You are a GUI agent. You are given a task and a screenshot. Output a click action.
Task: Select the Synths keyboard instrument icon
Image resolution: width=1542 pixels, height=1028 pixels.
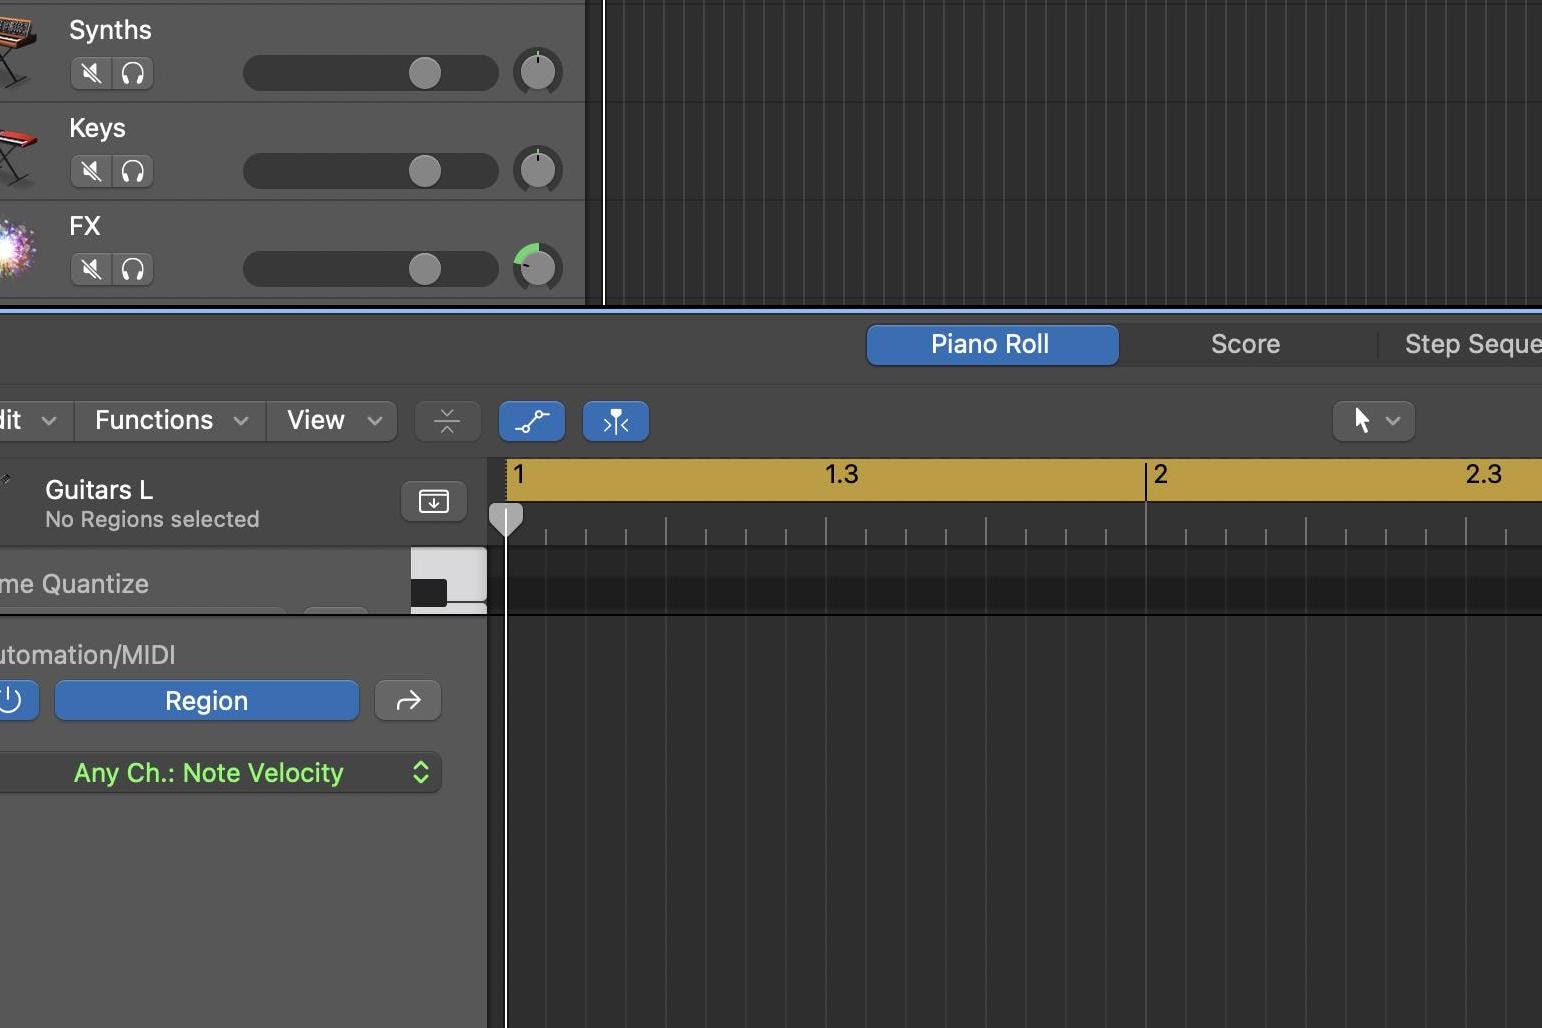click(17, 52)
